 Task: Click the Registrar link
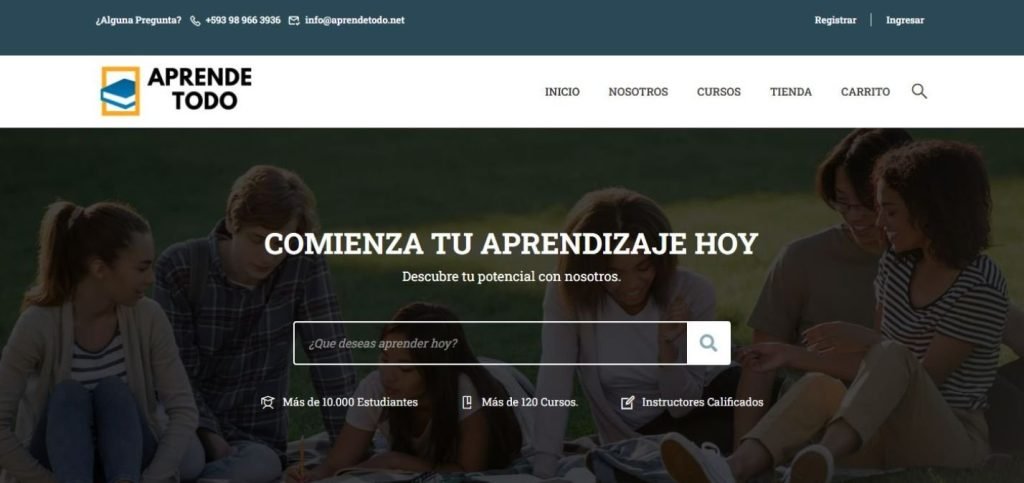point(835,20)
